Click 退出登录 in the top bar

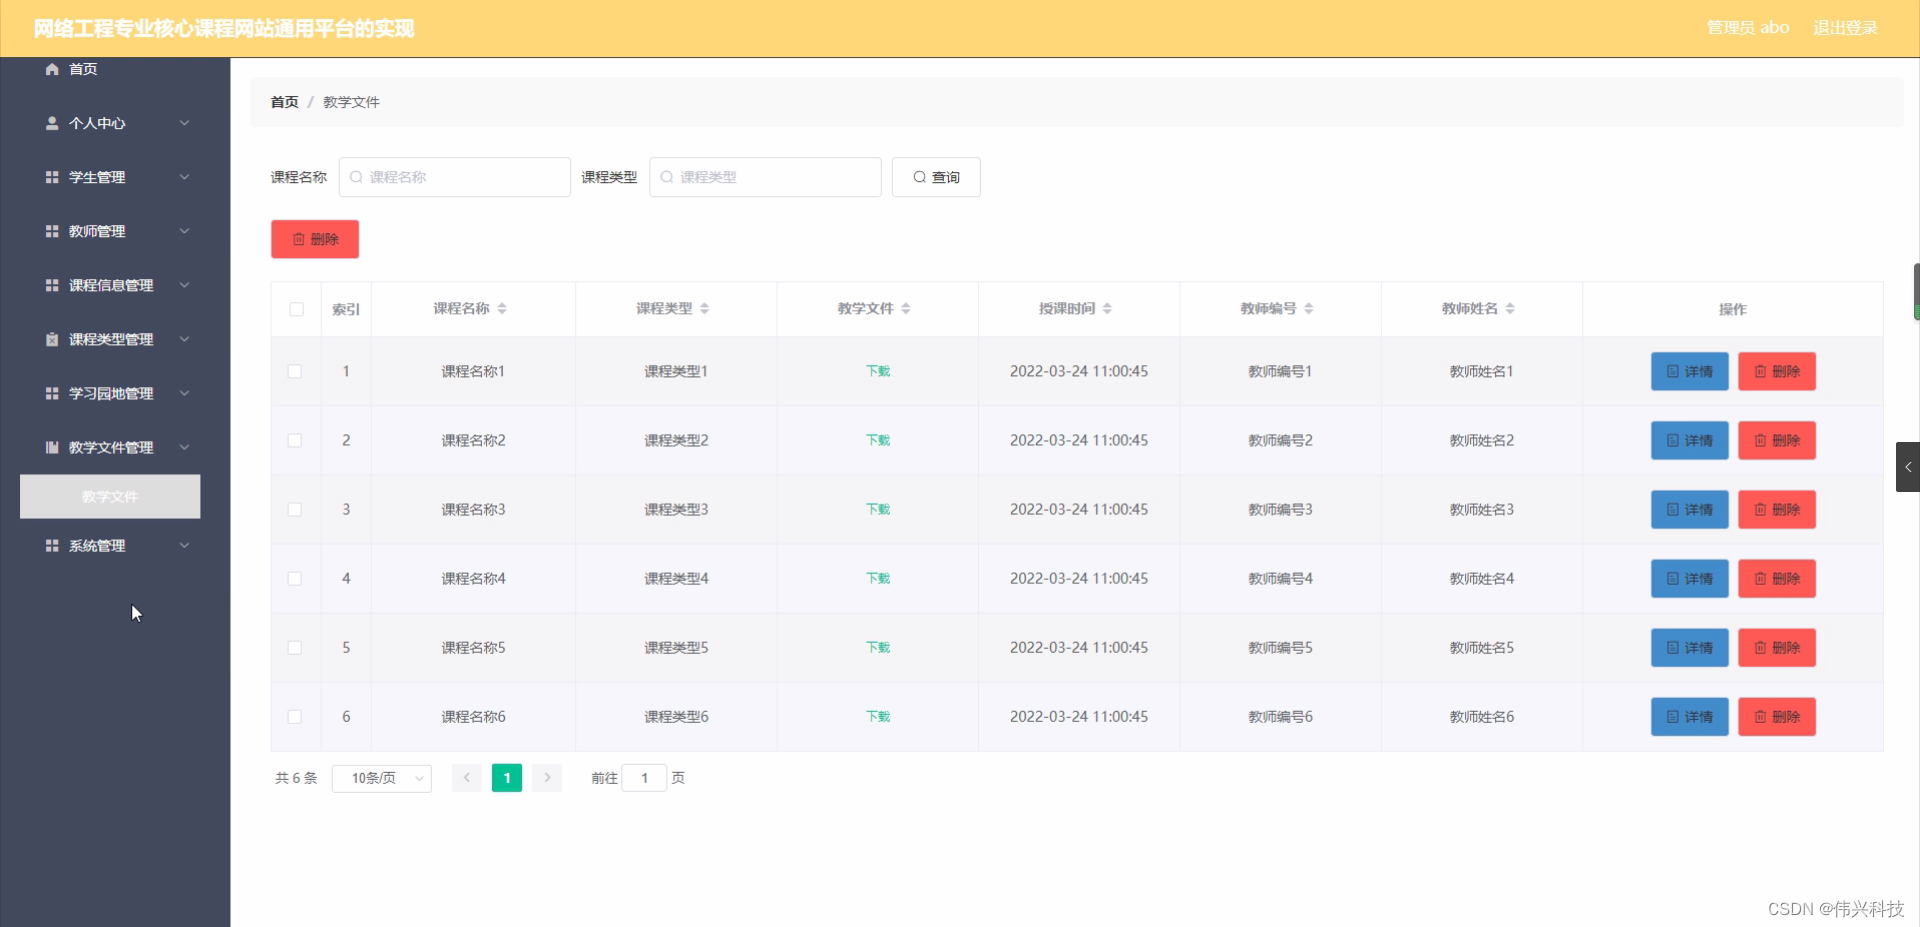click(x=1845, y=28)
